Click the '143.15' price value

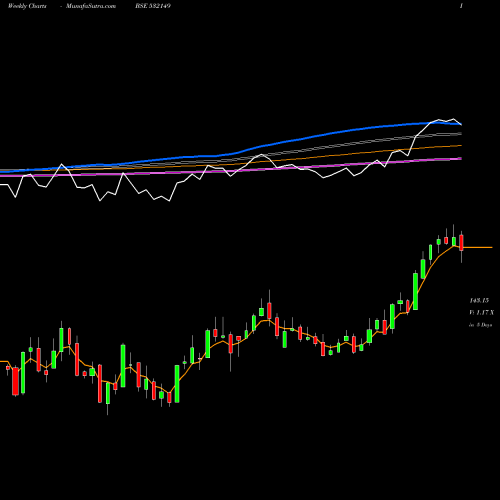pyautogui.click(x=479, y=300)
